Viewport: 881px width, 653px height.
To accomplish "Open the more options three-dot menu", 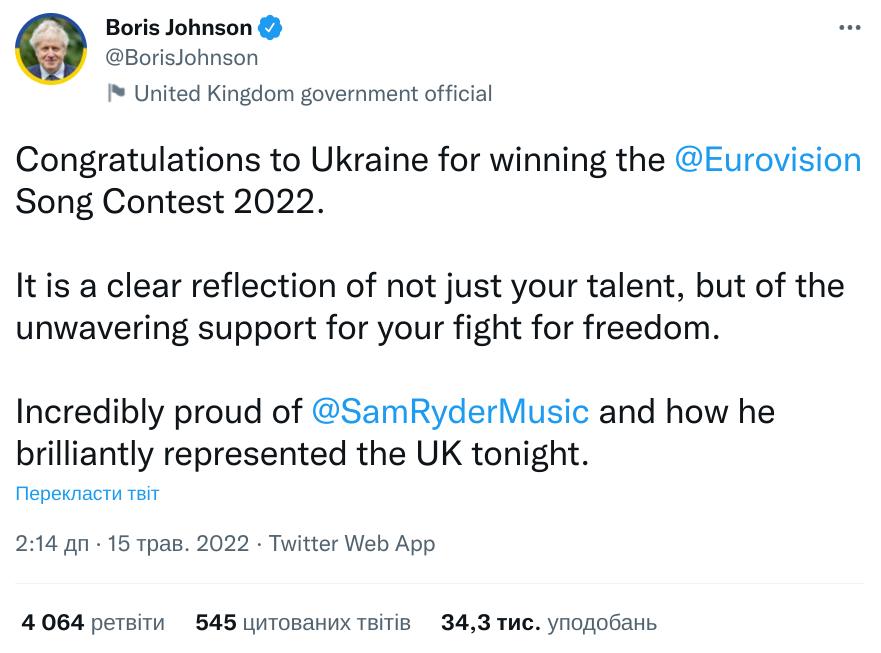I will click(849, 28).
